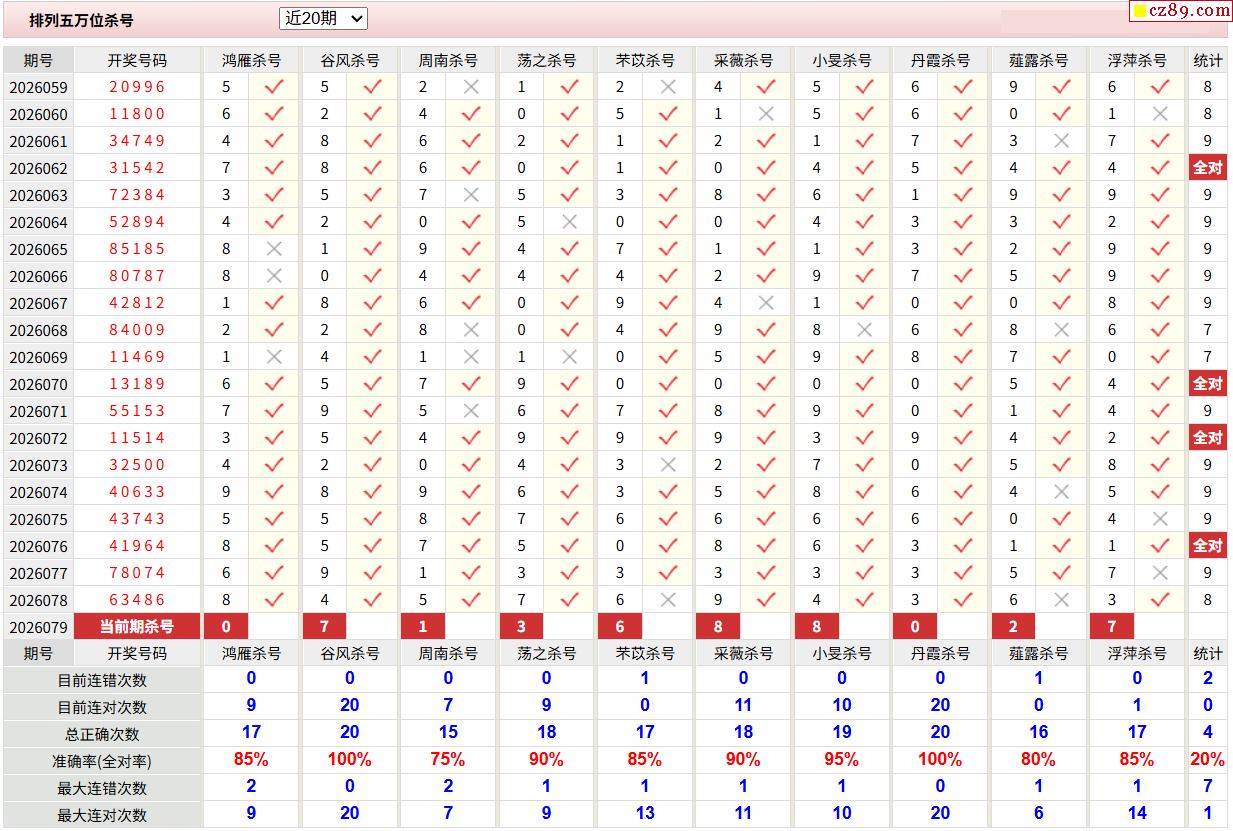
Task: Click the winning number 20996 in row 2026059
Action: coord(137,87)
